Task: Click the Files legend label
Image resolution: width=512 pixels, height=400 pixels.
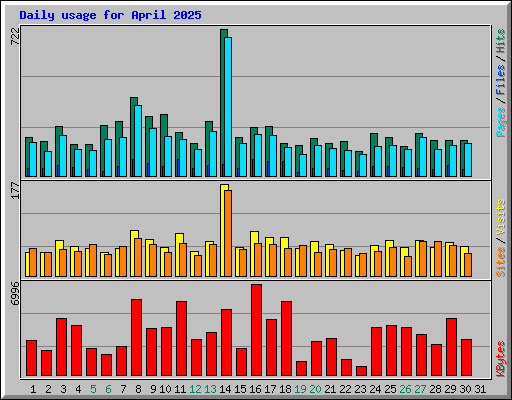Action: pos(501,80)
